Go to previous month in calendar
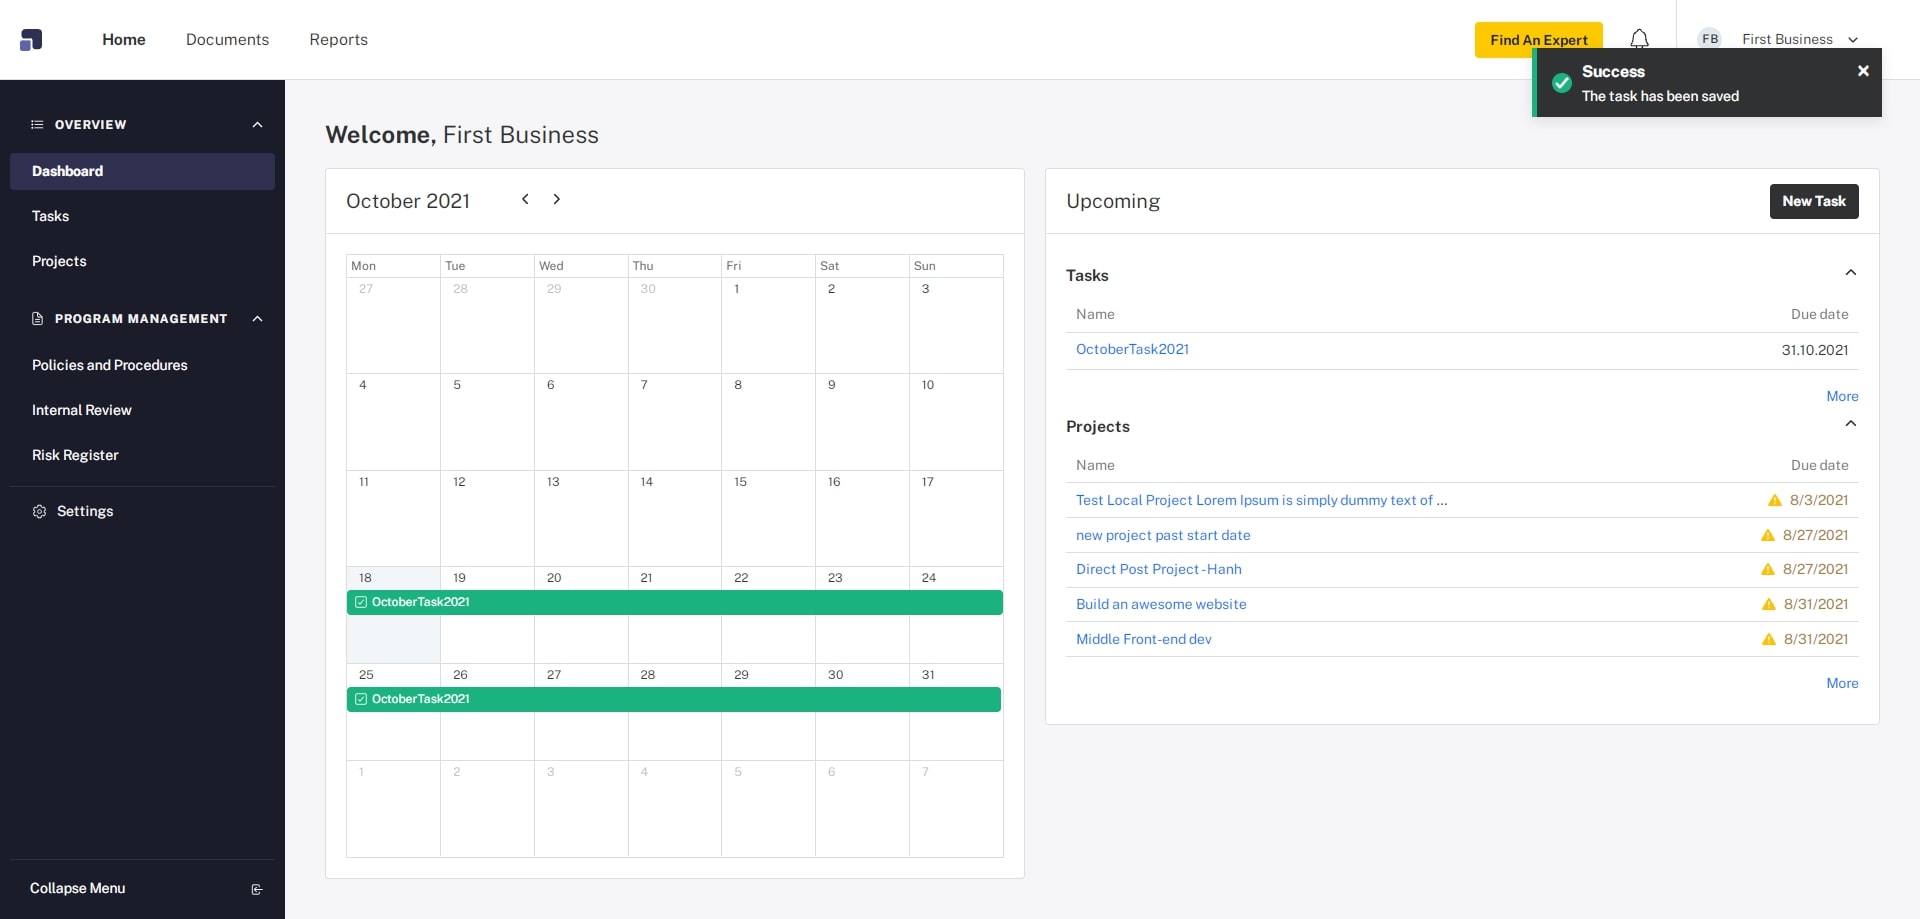This screenshot has height=919, width=1920. (525, 199)
